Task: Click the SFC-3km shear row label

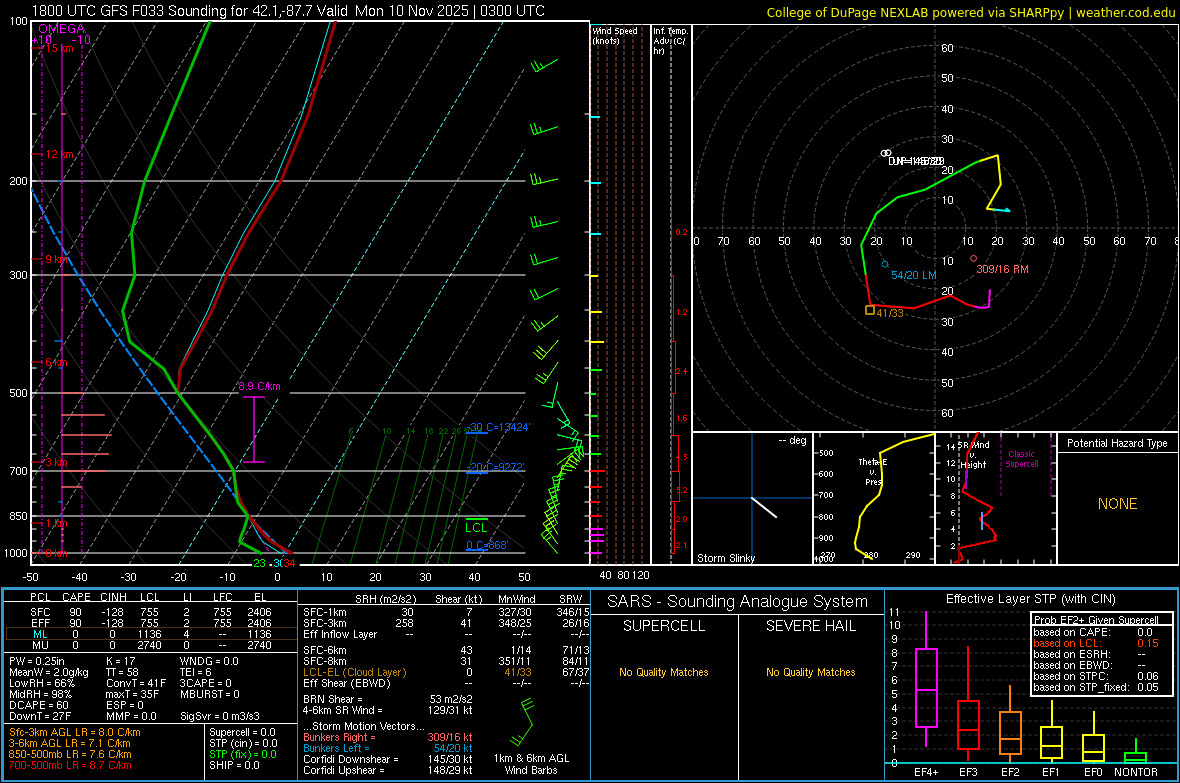Action: (x=325, y=623)
